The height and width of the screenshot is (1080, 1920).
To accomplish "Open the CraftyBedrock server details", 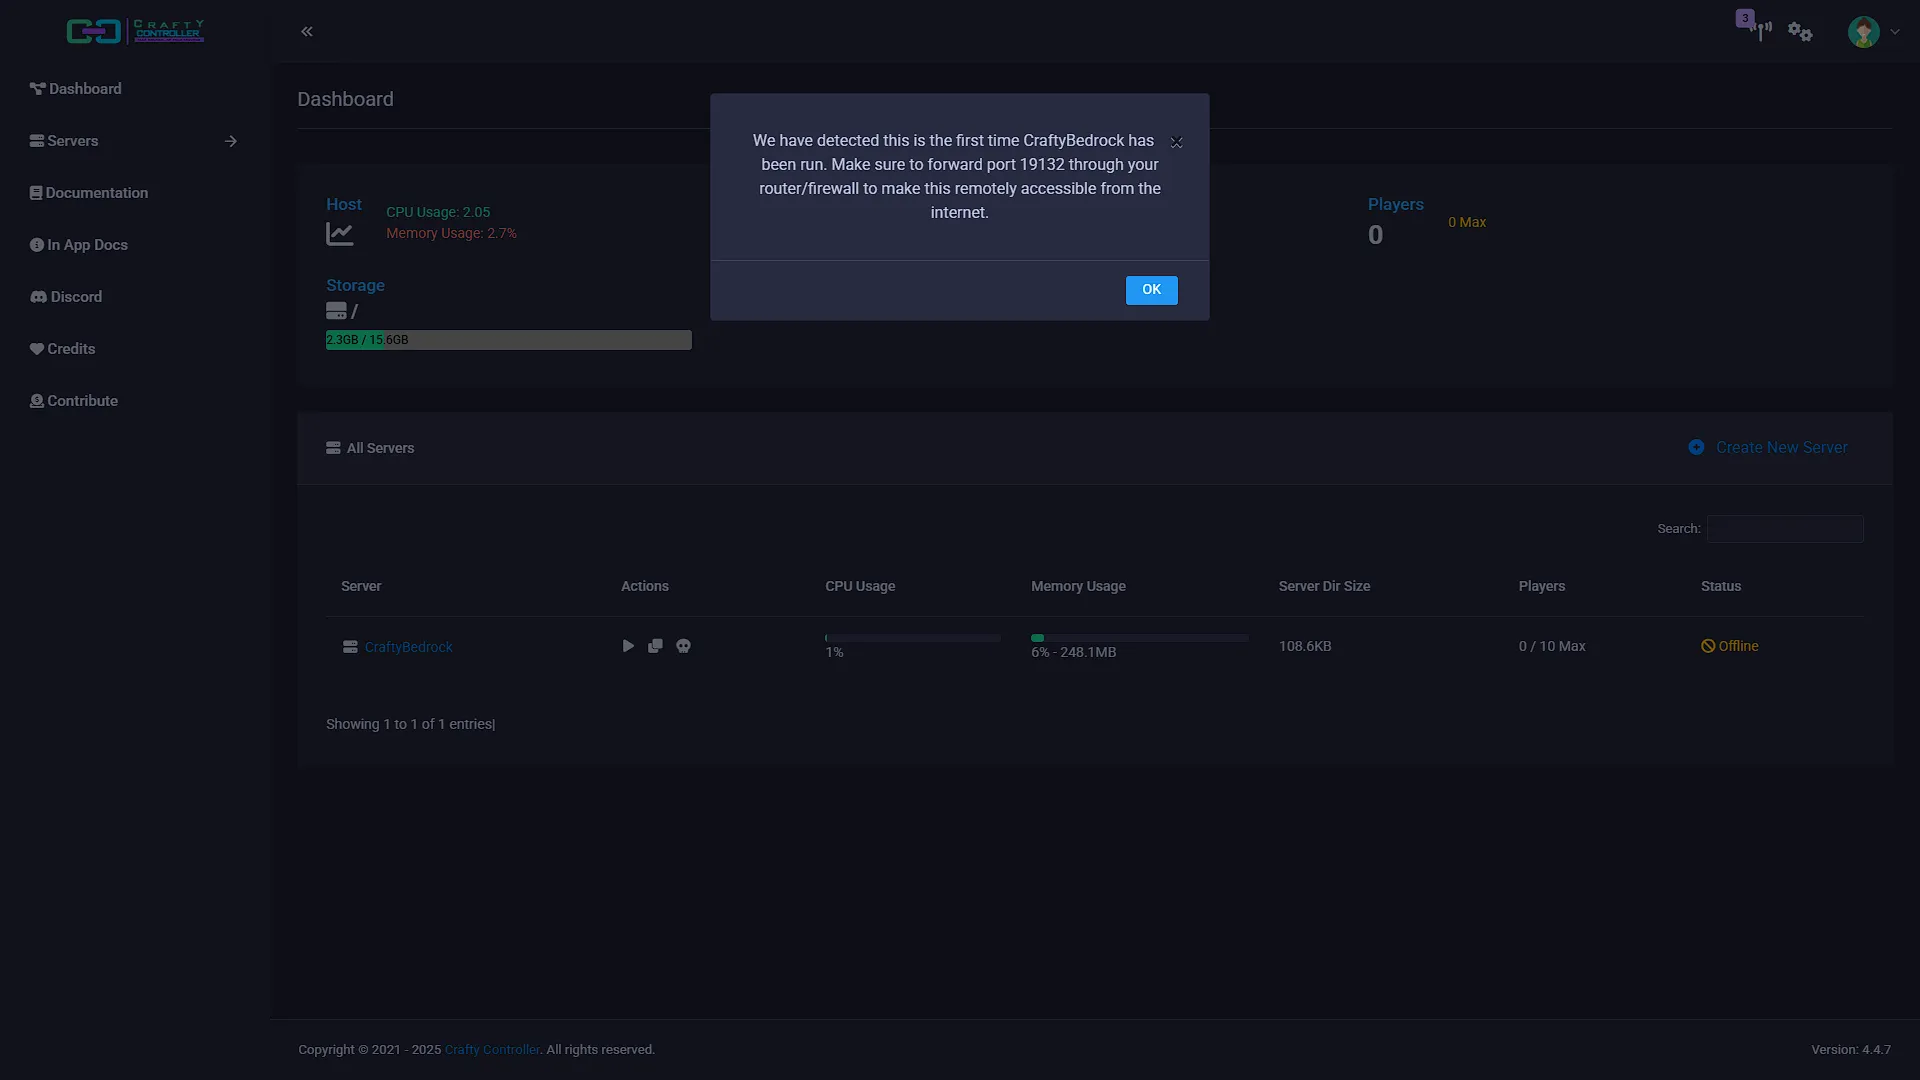I will point(408,647).
